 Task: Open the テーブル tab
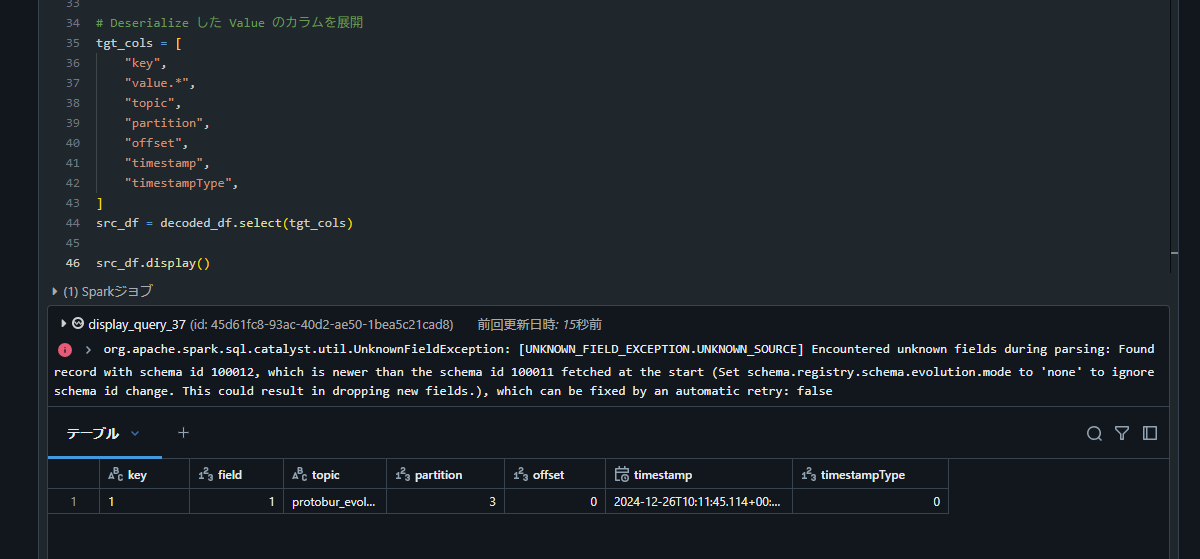point(92,433)
